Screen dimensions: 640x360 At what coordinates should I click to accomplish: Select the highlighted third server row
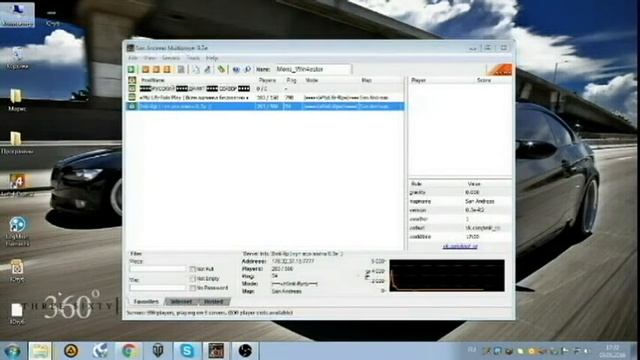[265, 107]
